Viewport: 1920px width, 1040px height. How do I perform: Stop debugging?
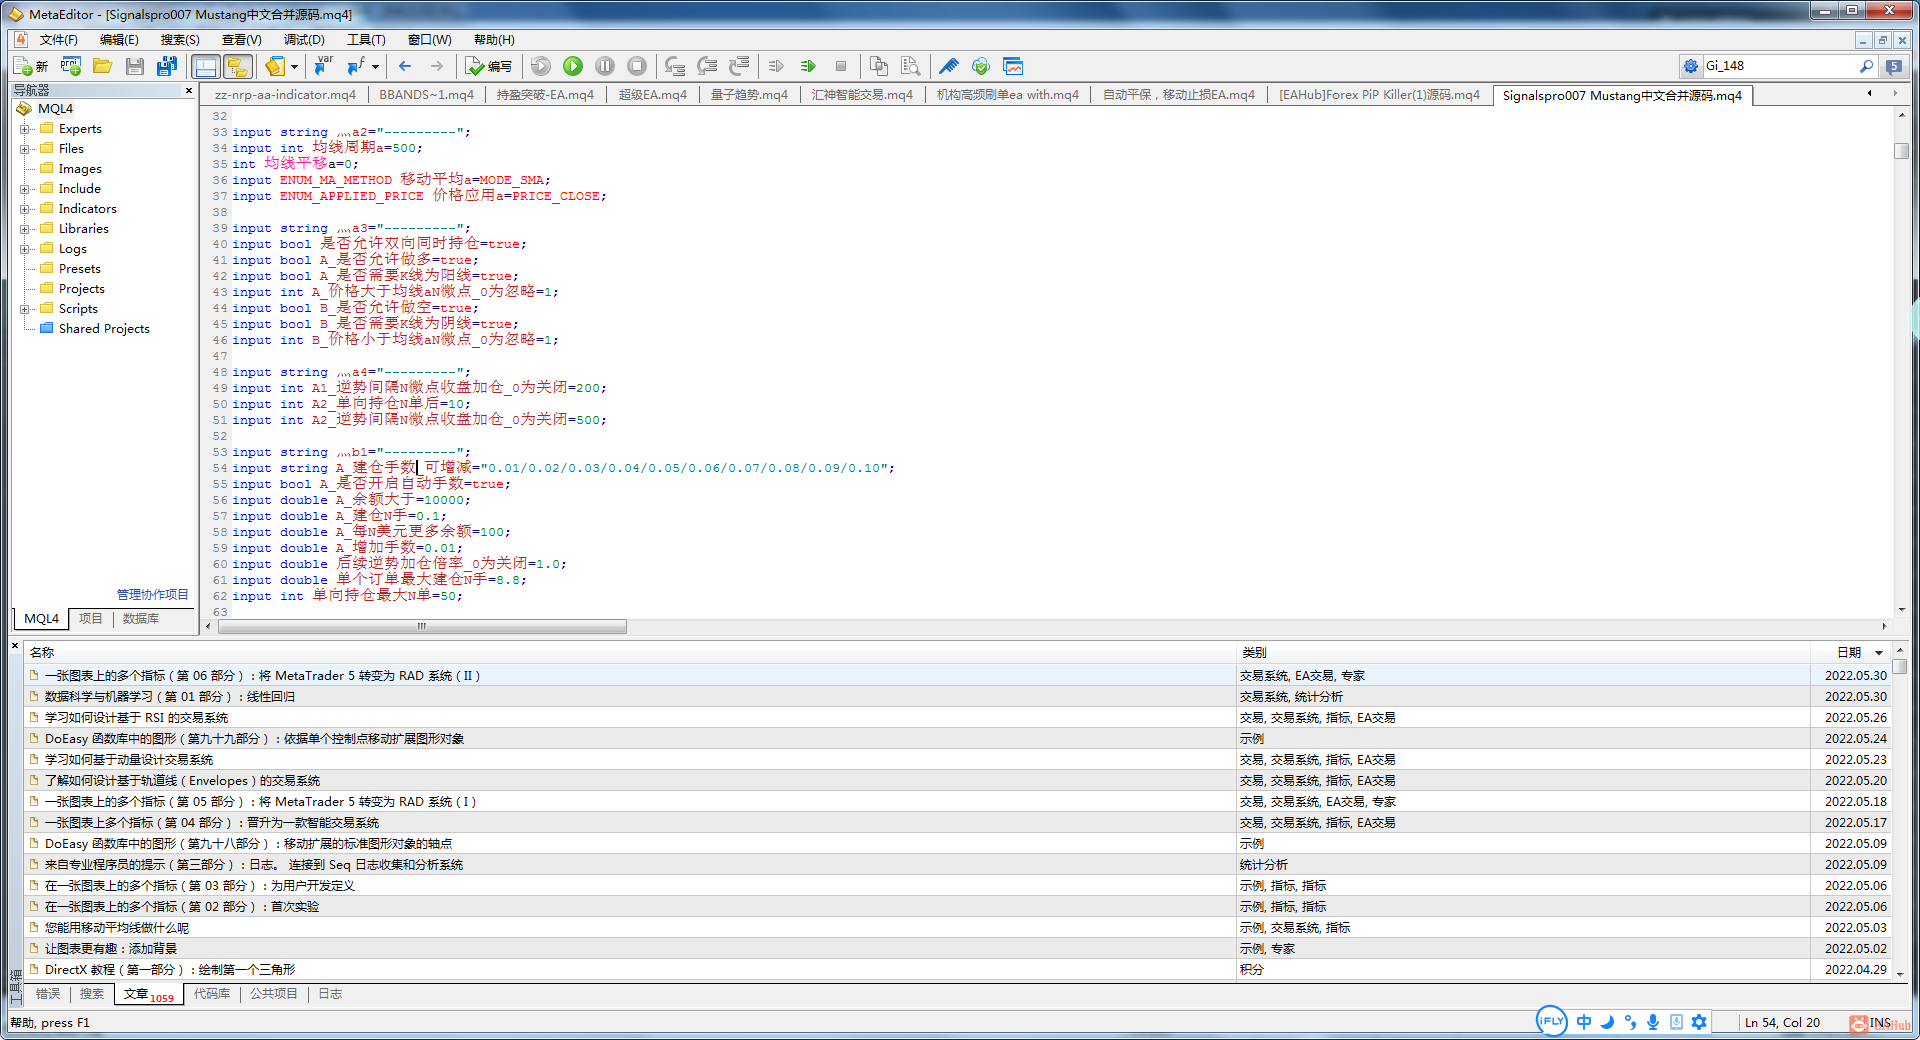click(x=637, y=66)
